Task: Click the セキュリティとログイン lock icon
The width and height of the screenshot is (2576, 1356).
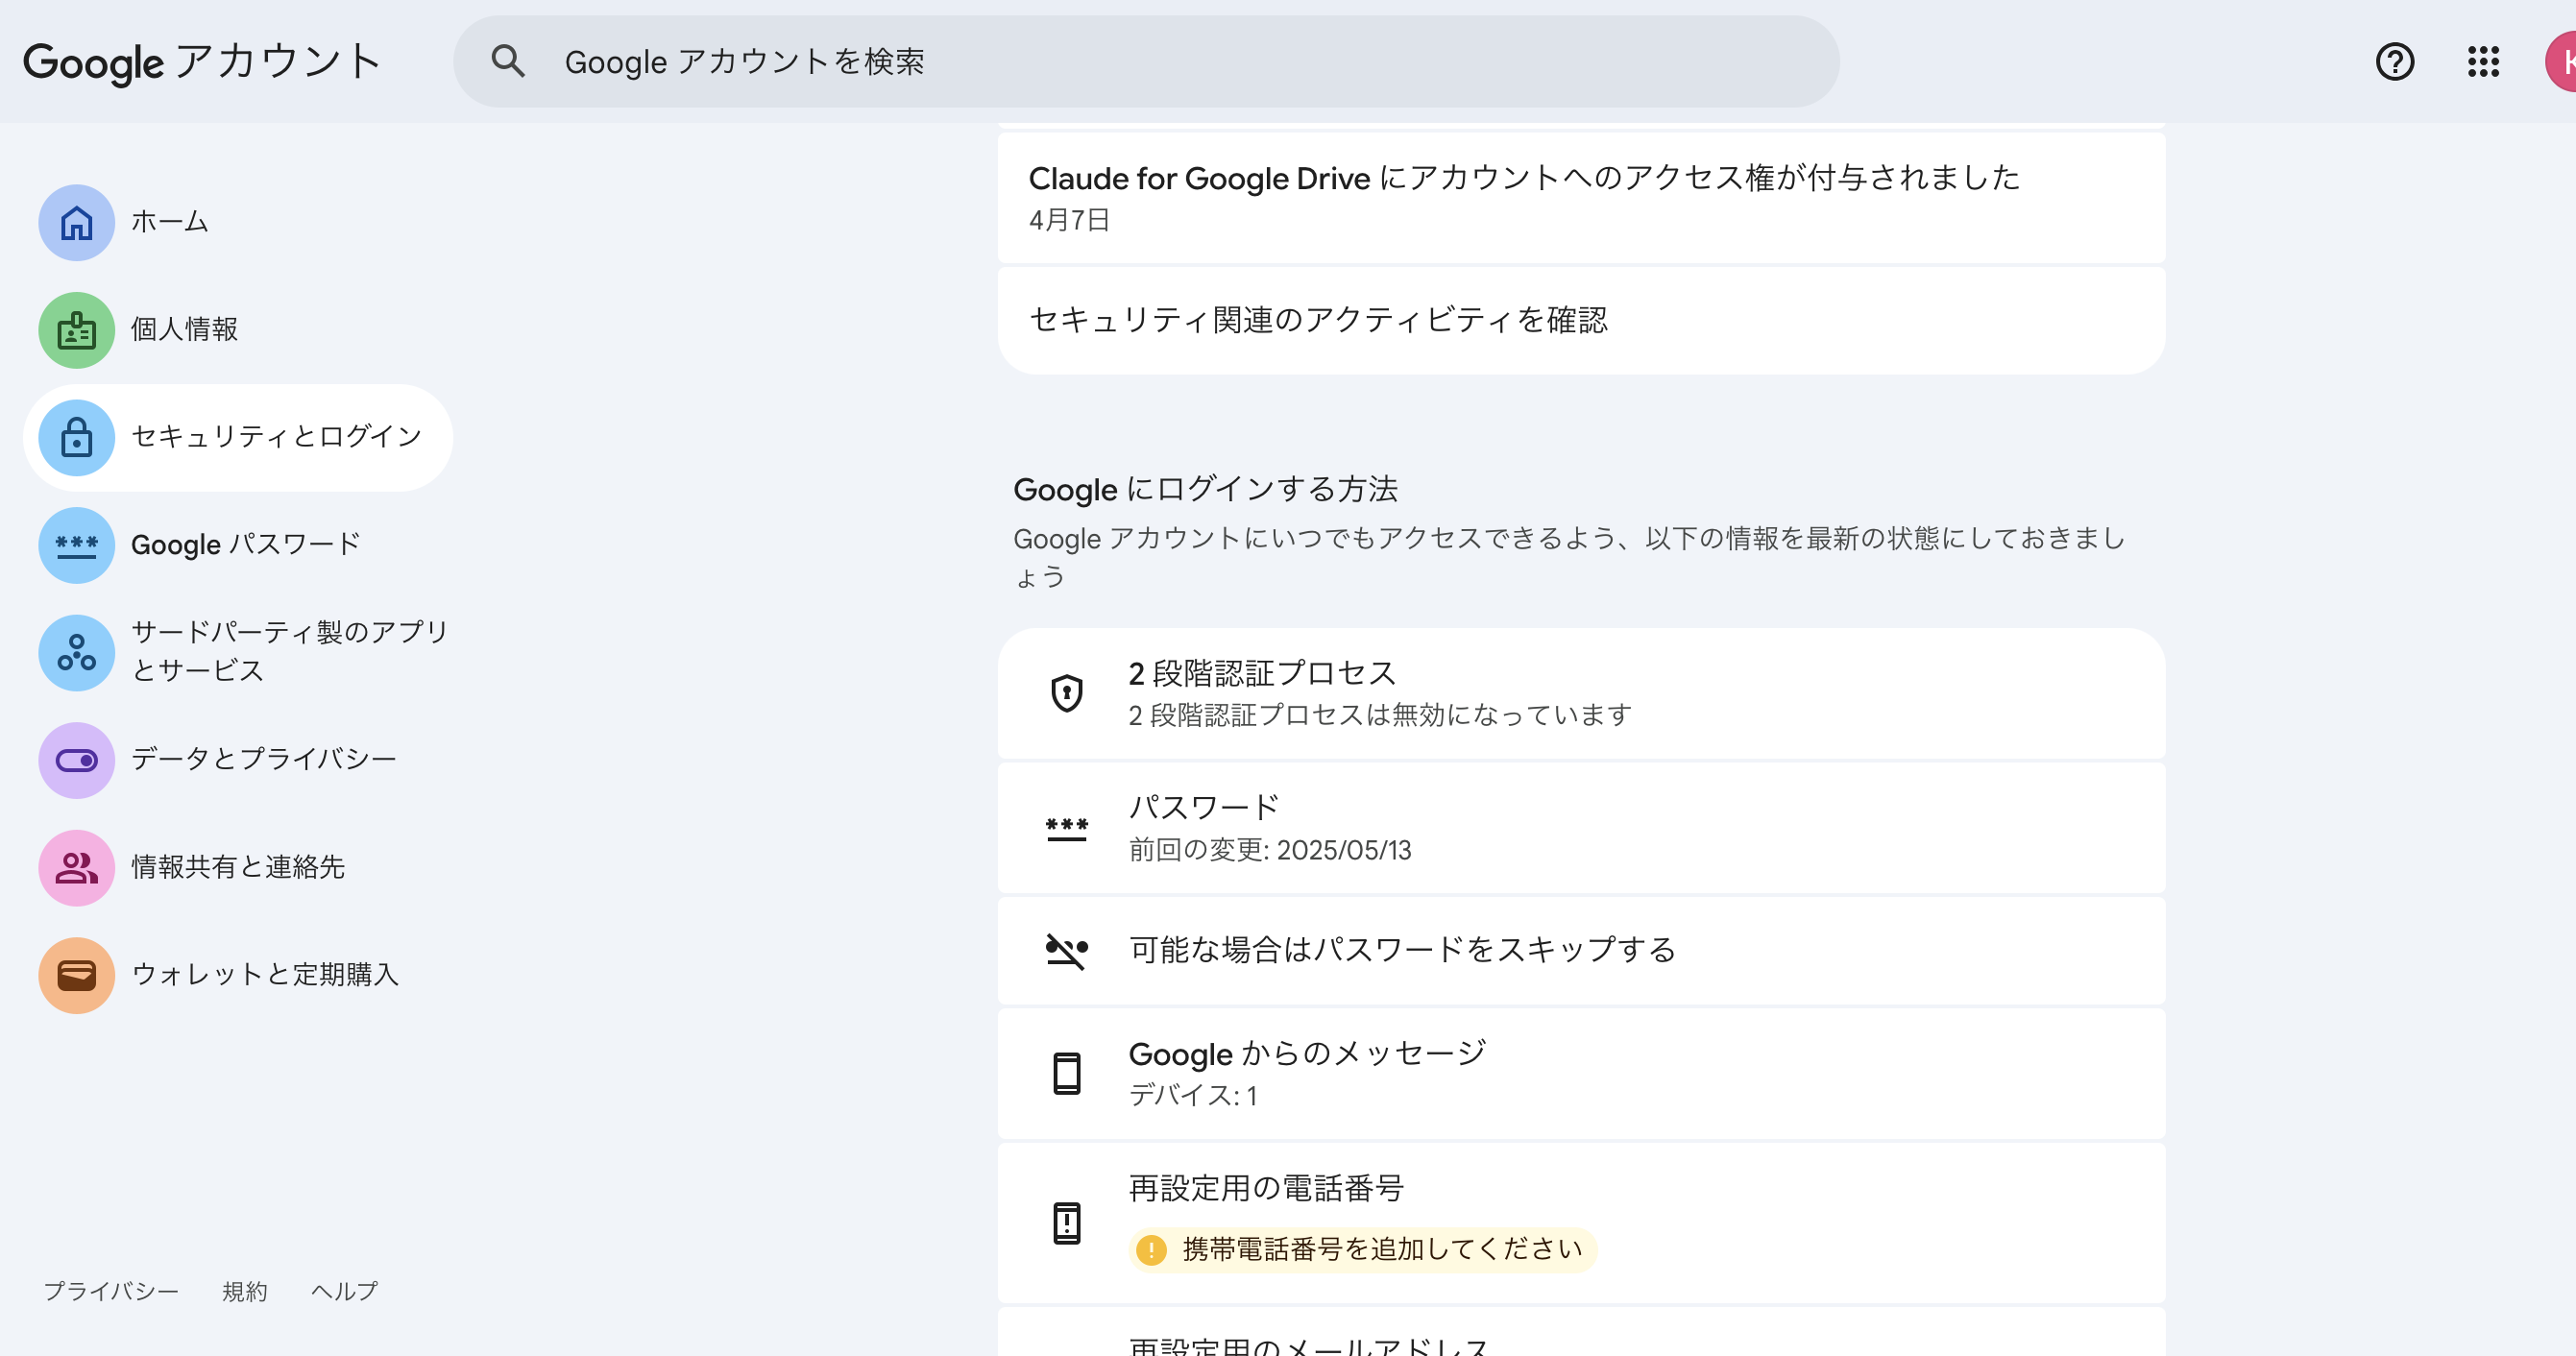Action: pyautogui.click(x=76, y=437)
